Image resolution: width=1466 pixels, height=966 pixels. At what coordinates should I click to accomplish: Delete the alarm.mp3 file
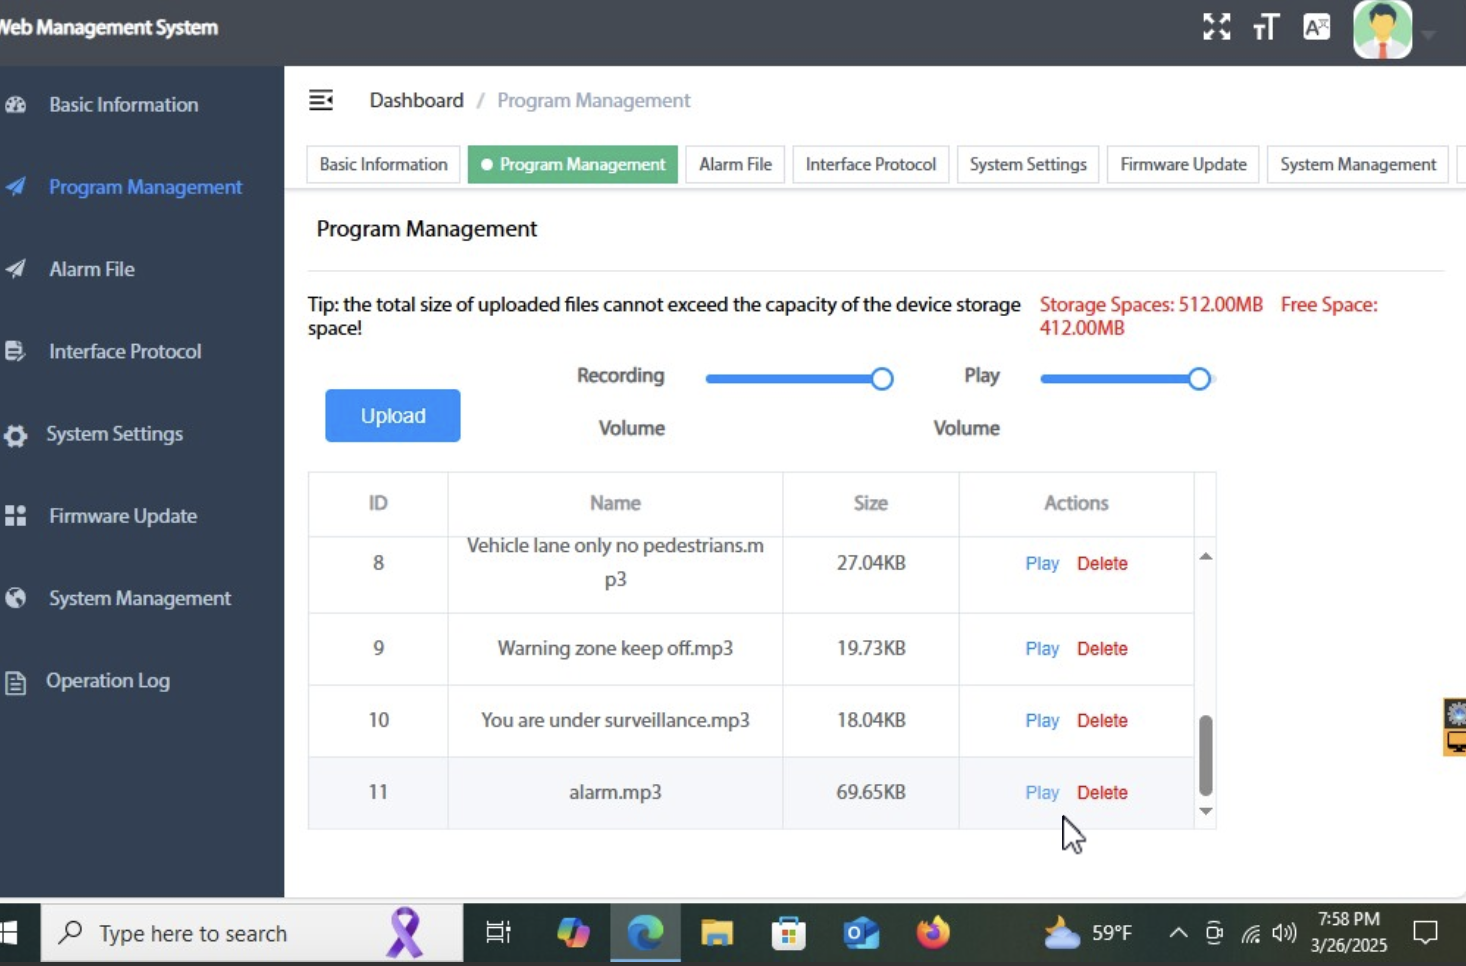[1102, 792]
